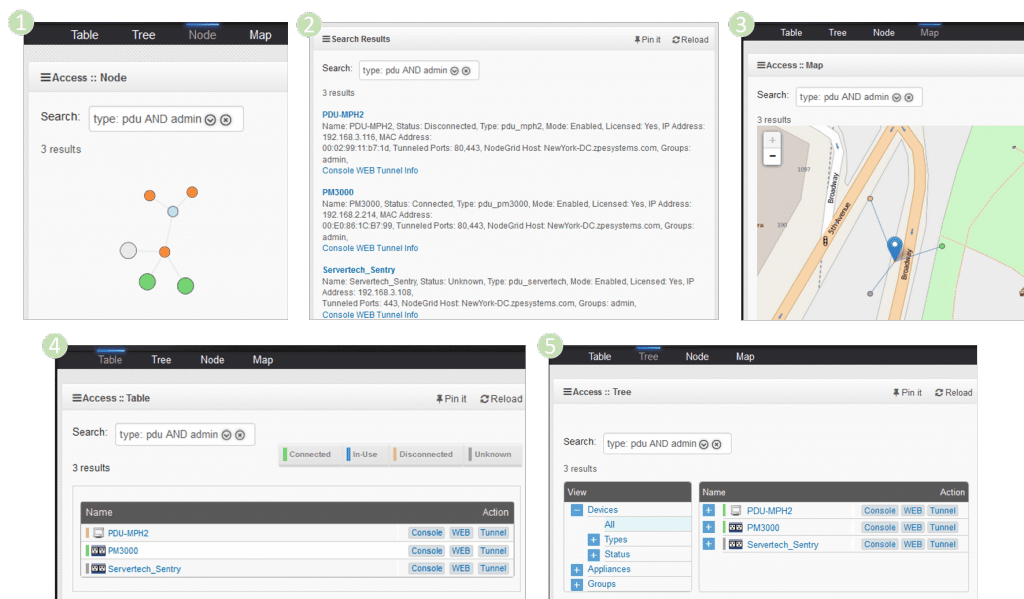Screen dimensions: 1024x599
Task: Zoom in on the map with plus button
Action: [772, 140]
